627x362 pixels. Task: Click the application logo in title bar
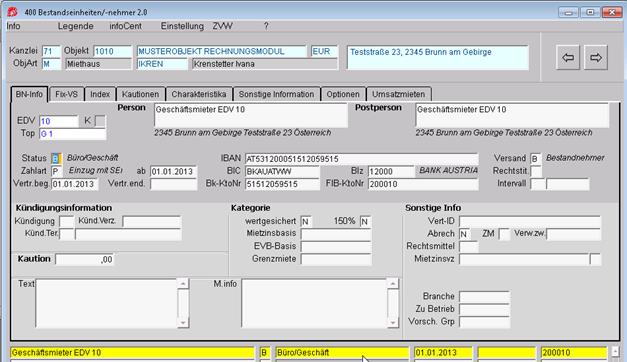[x=12, y=12]
